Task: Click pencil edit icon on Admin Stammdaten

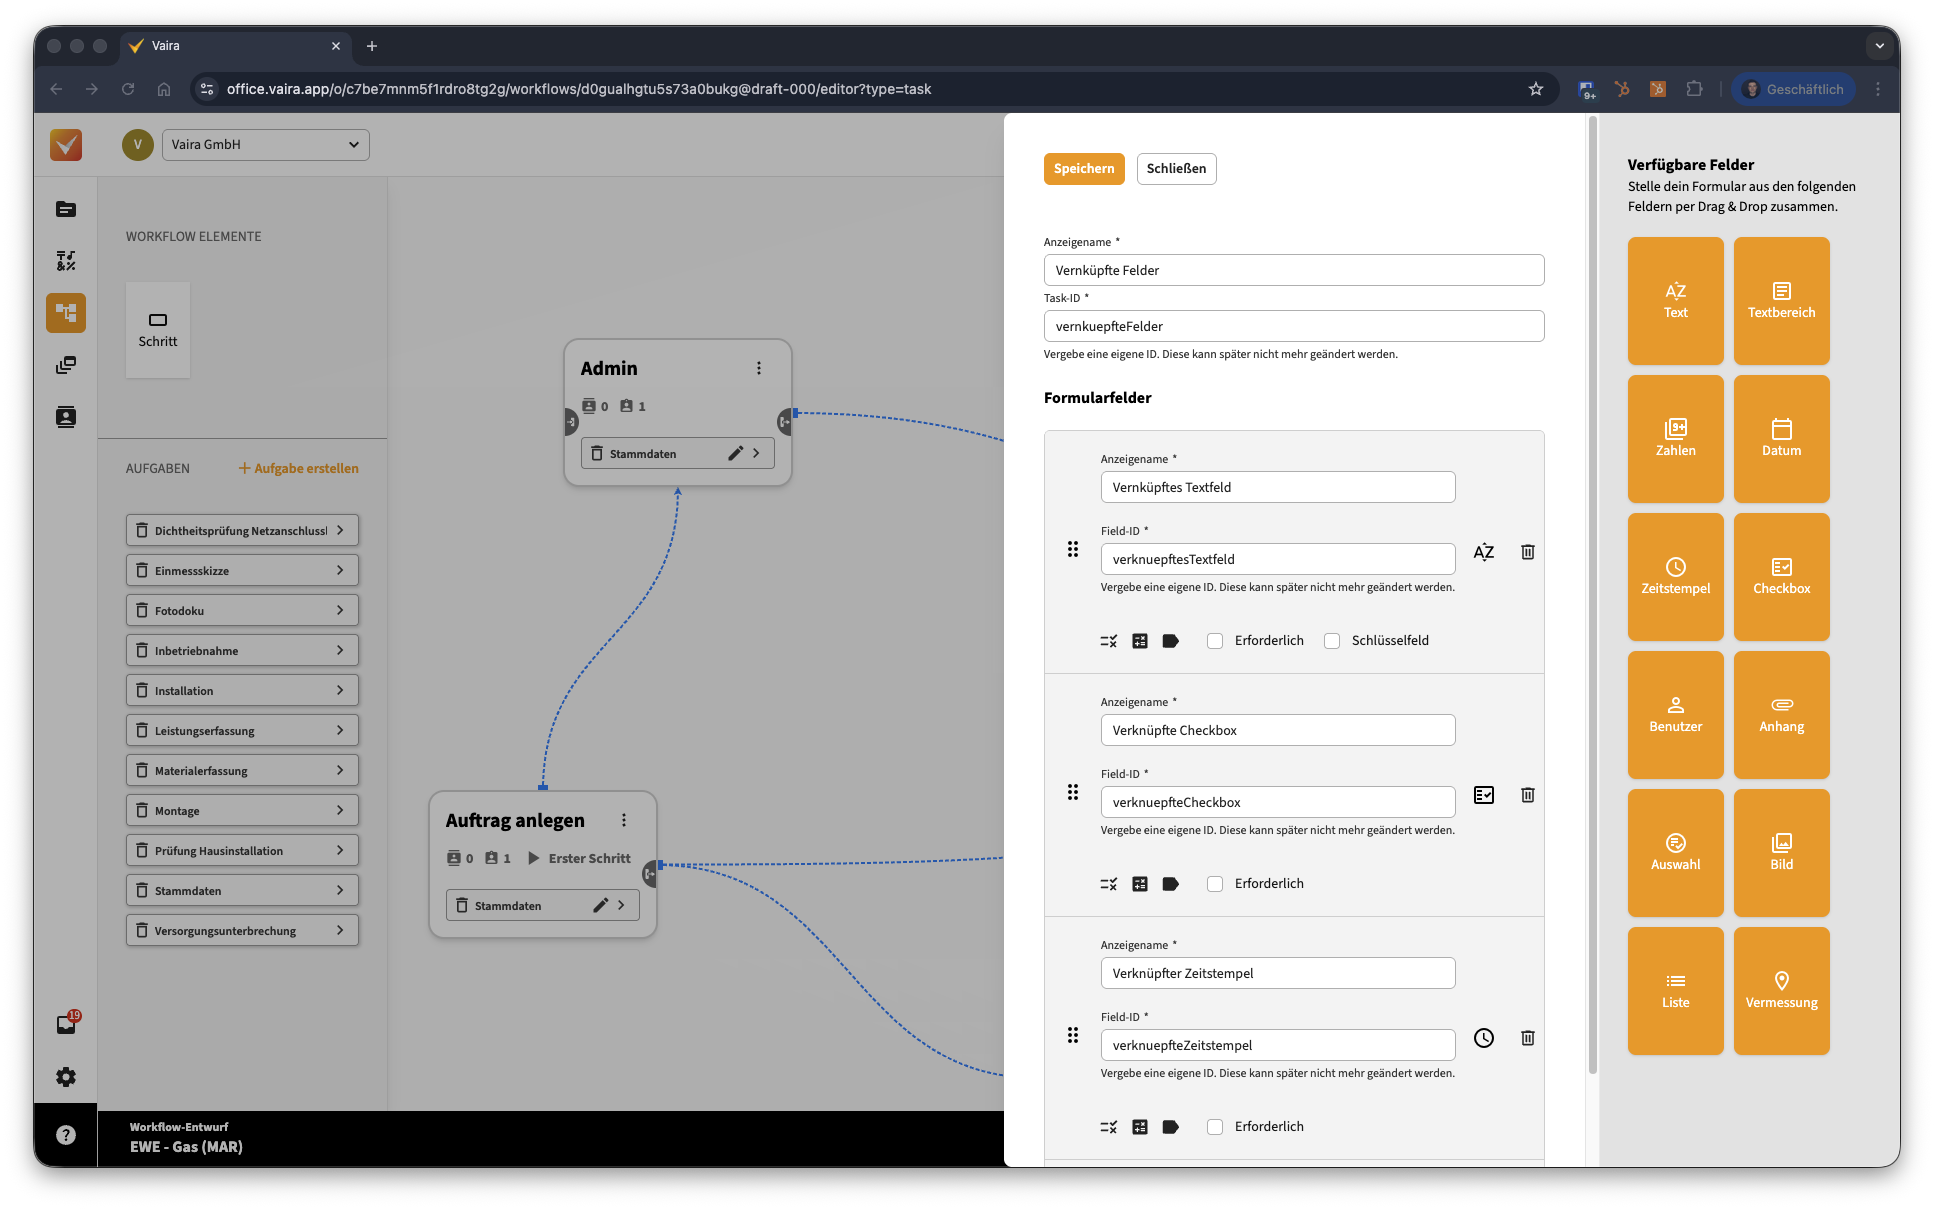Action: click(735, 453)
